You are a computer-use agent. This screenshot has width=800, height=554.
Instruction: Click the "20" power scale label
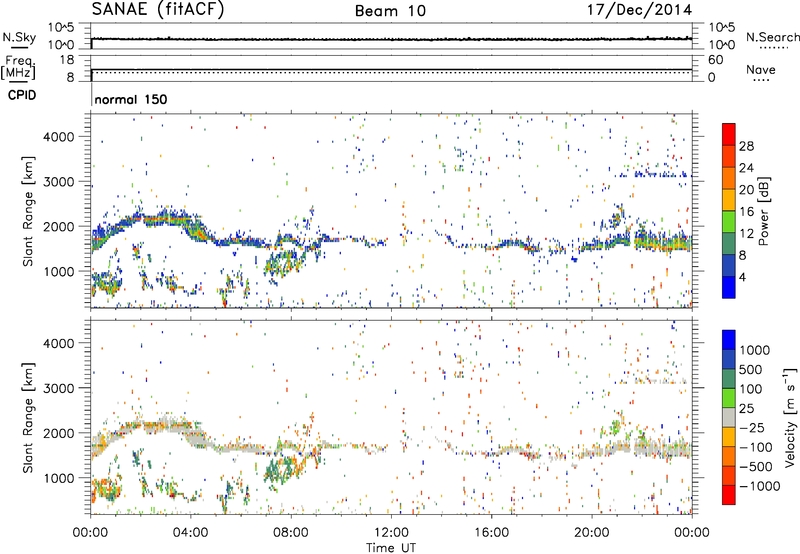click(x=746, y=190)
